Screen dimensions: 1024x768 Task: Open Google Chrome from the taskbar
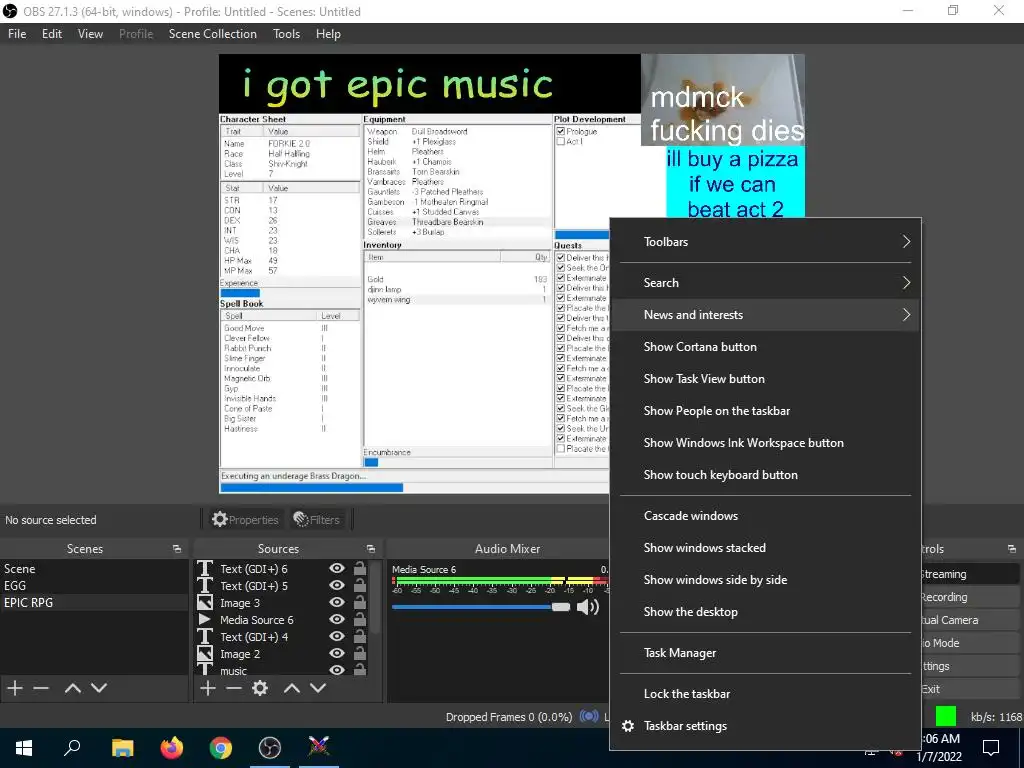(x=221, y=747)
